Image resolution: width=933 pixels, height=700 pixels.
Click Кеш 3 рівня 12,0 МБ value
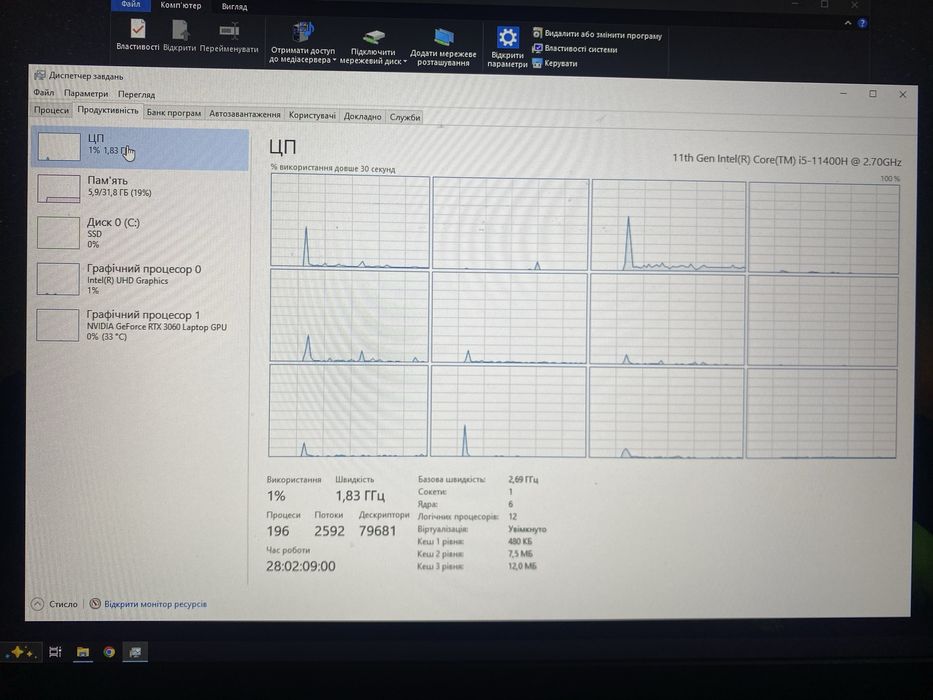[522, 566]
